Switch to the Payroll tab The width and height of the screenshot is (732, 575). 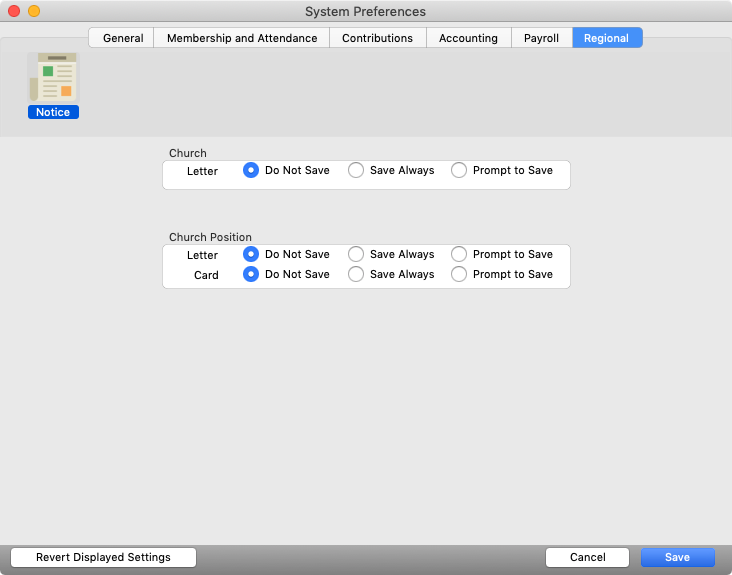point(541,38)
